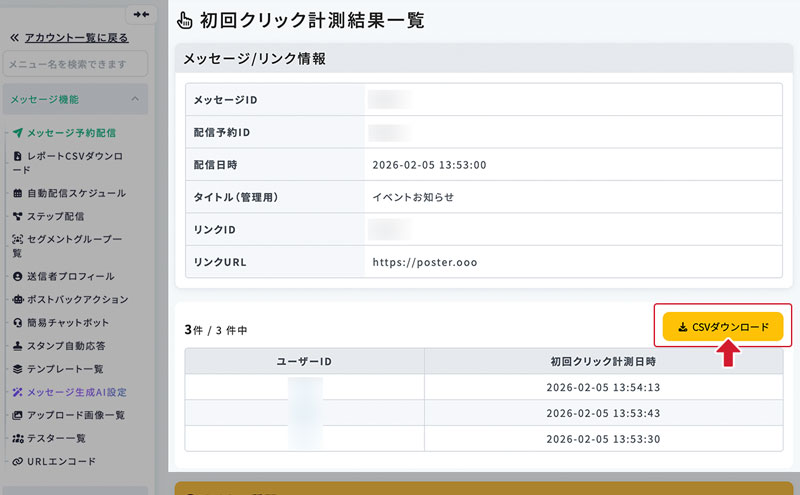Open アップロード画像一覧 menu item
800x495 pixels.
[68, 415]
